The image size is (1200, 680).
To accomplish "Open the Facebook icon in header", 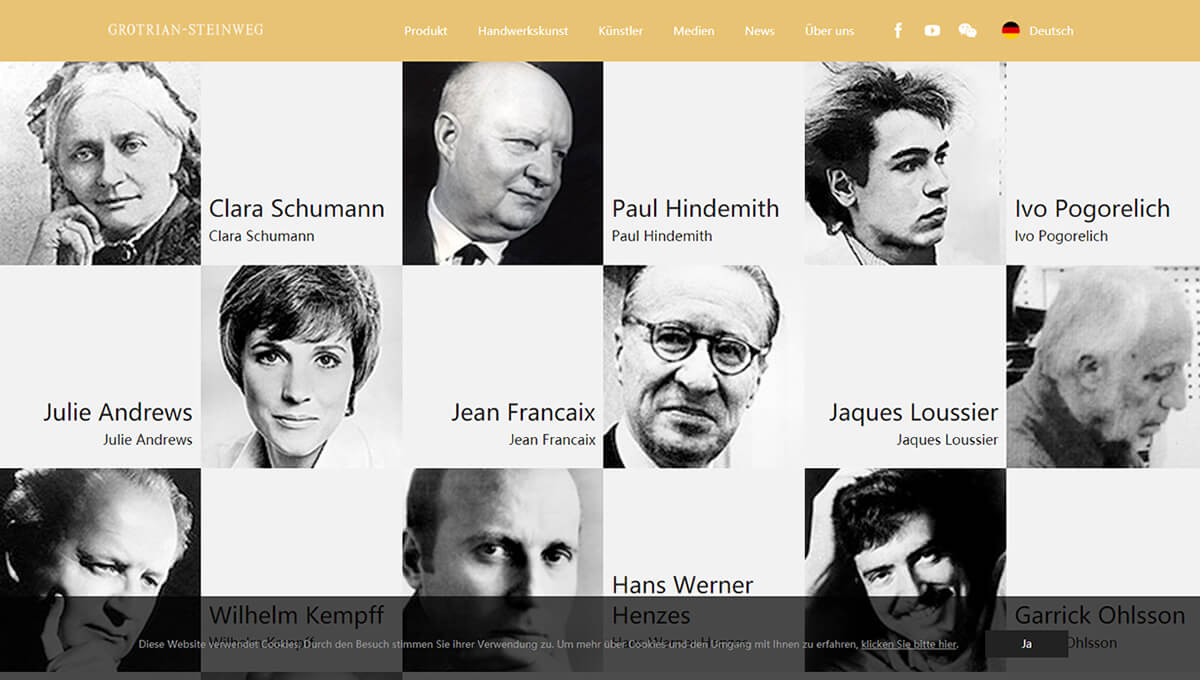I will [x=898, y=31].
